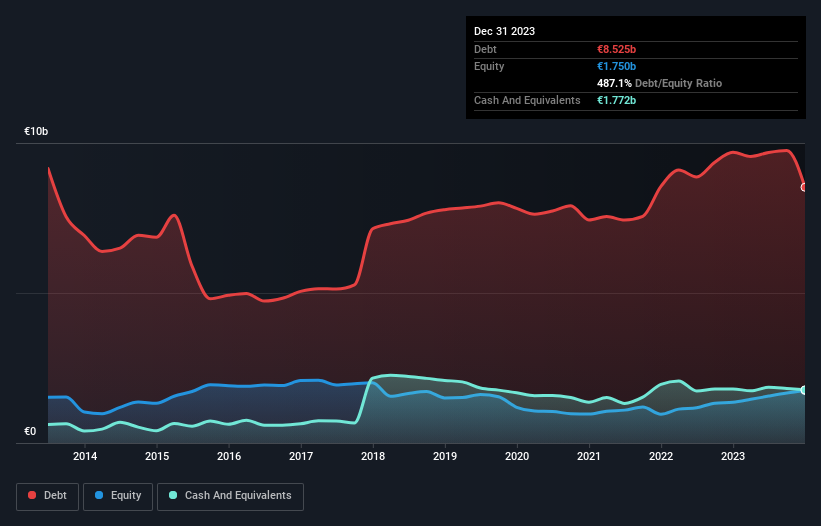The height and width of the screenshot is (526, 821).
Task: Click the Dec 31 2023 tooltip date
Action: click(x=504, y=31)
